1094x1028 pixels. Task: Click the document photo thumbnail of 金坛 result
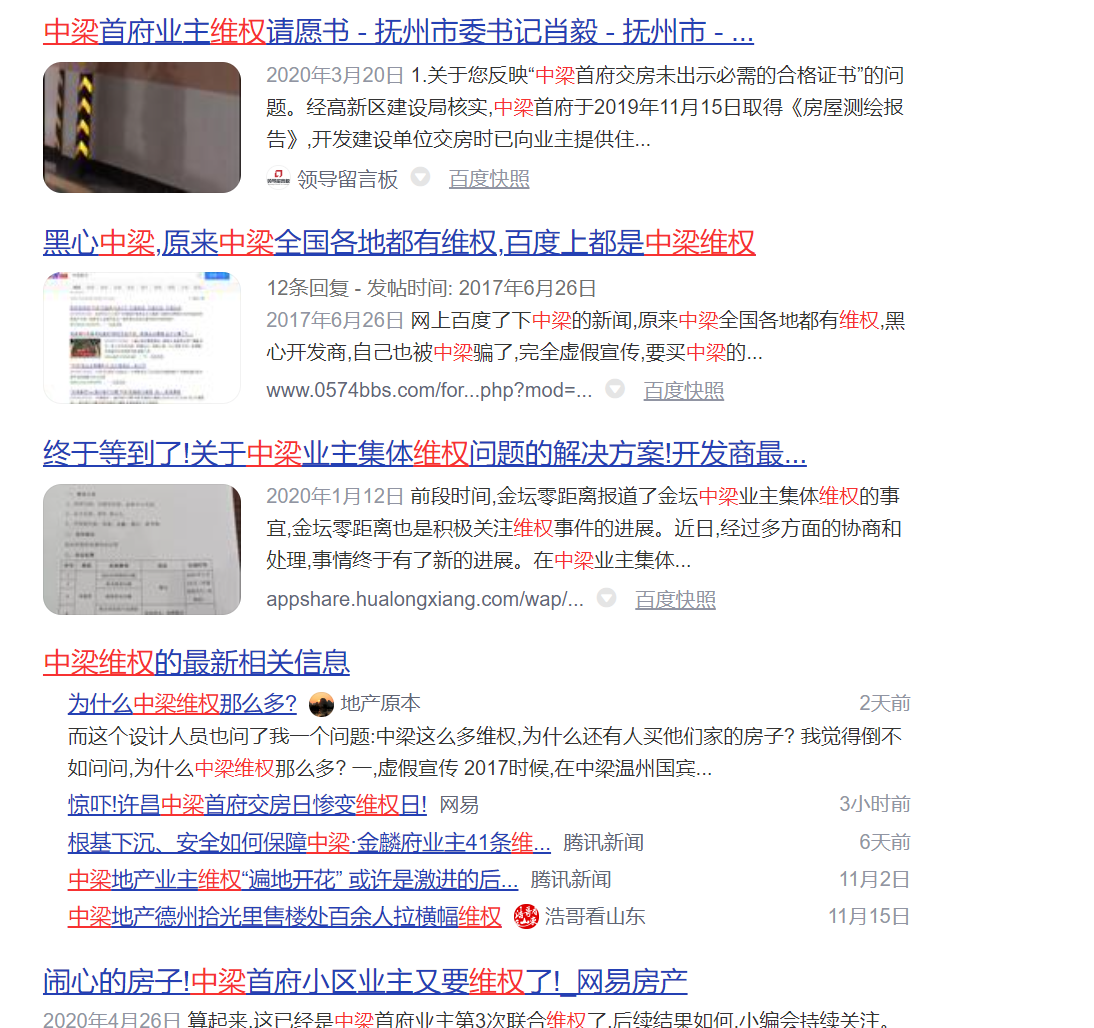[x=142, y=549]
